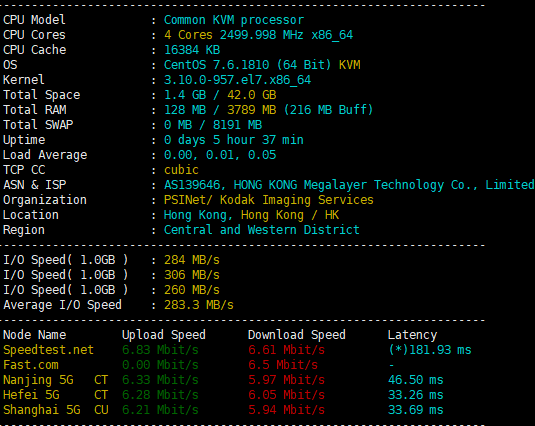This screenshot has height=426, width=535.
Task: Select Central and Western District region text
Action: 262,230
